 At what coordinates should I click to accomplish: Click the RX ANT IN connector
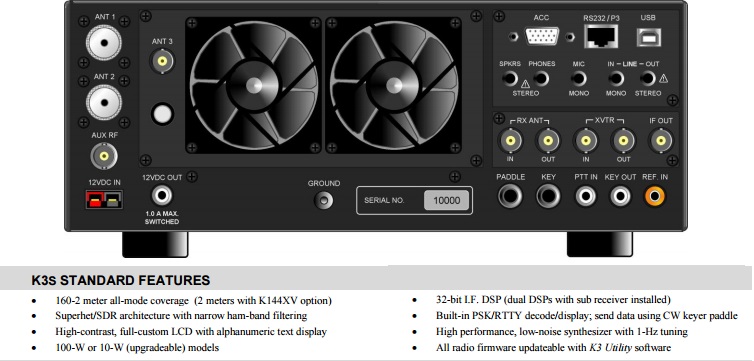click(509, 140)
